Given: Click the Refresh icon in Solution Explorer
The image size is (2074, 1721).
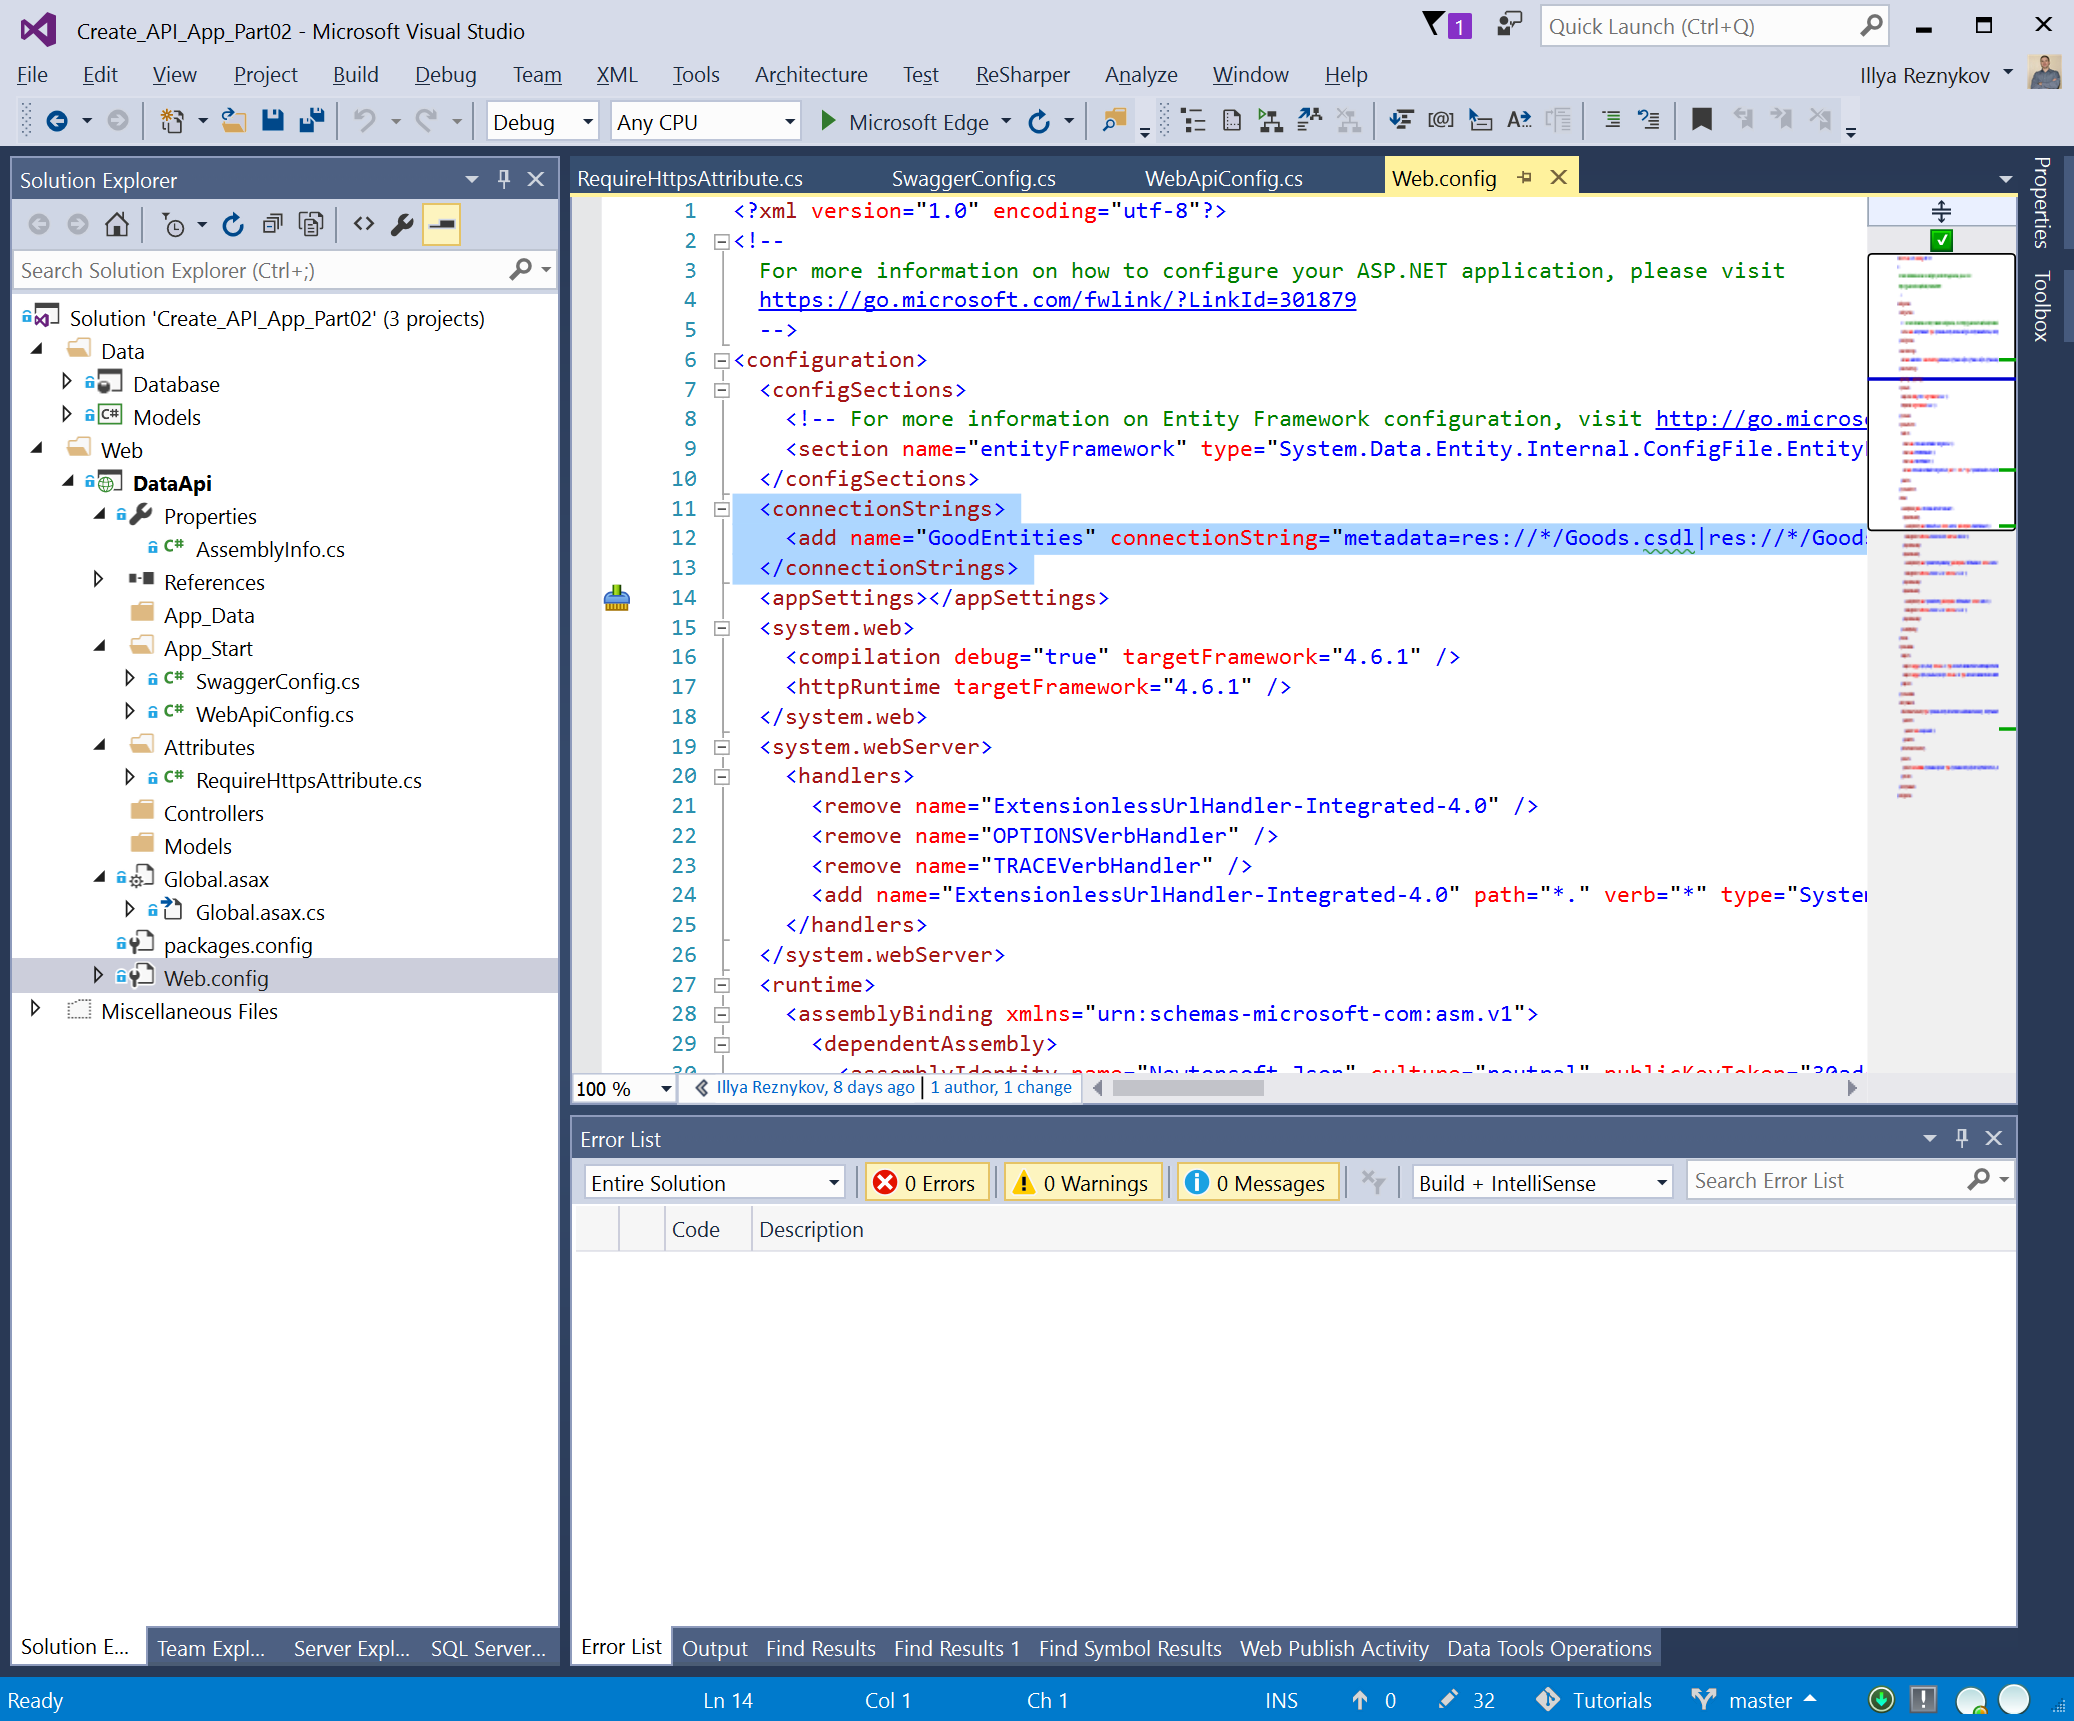Looking at the screenshot, I should [x=233, y=225].
